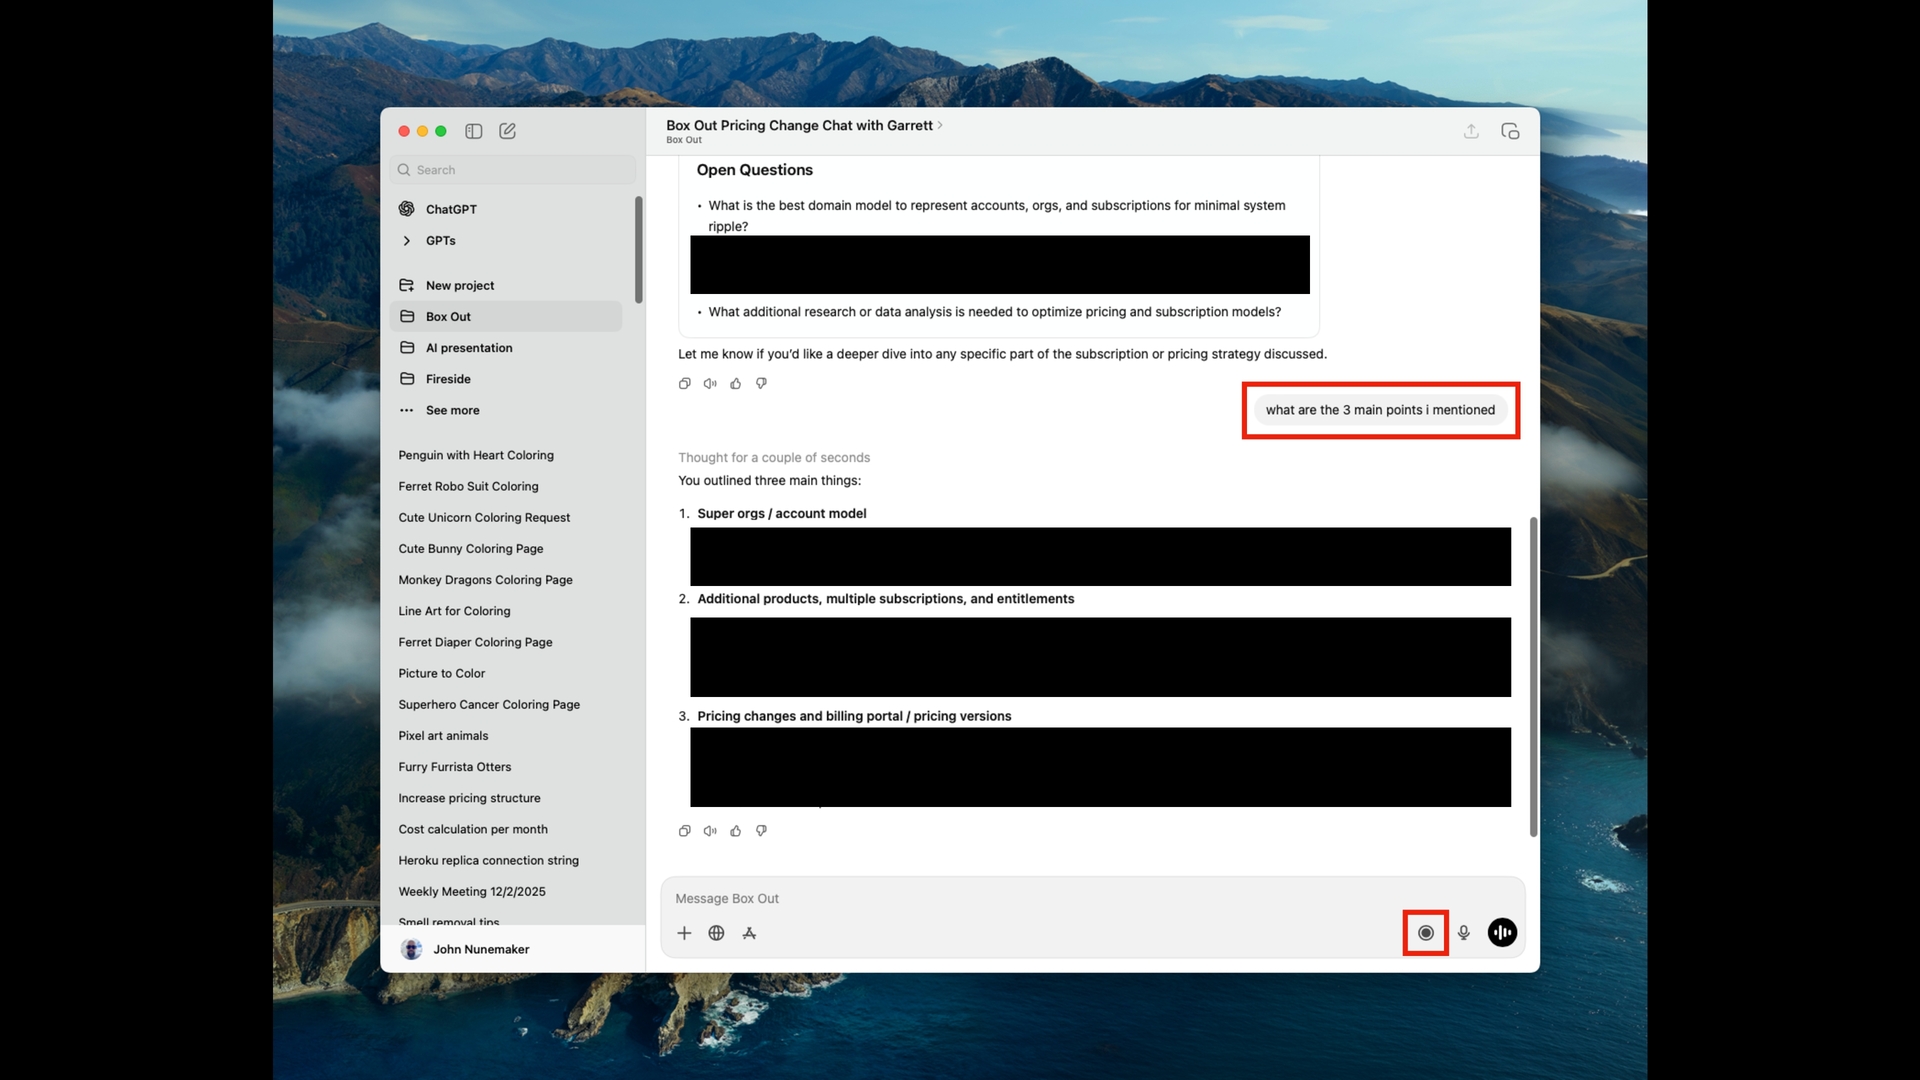Click the globe web search icon
Viewport: 1920px width, 1080px height.
(716, 933)
